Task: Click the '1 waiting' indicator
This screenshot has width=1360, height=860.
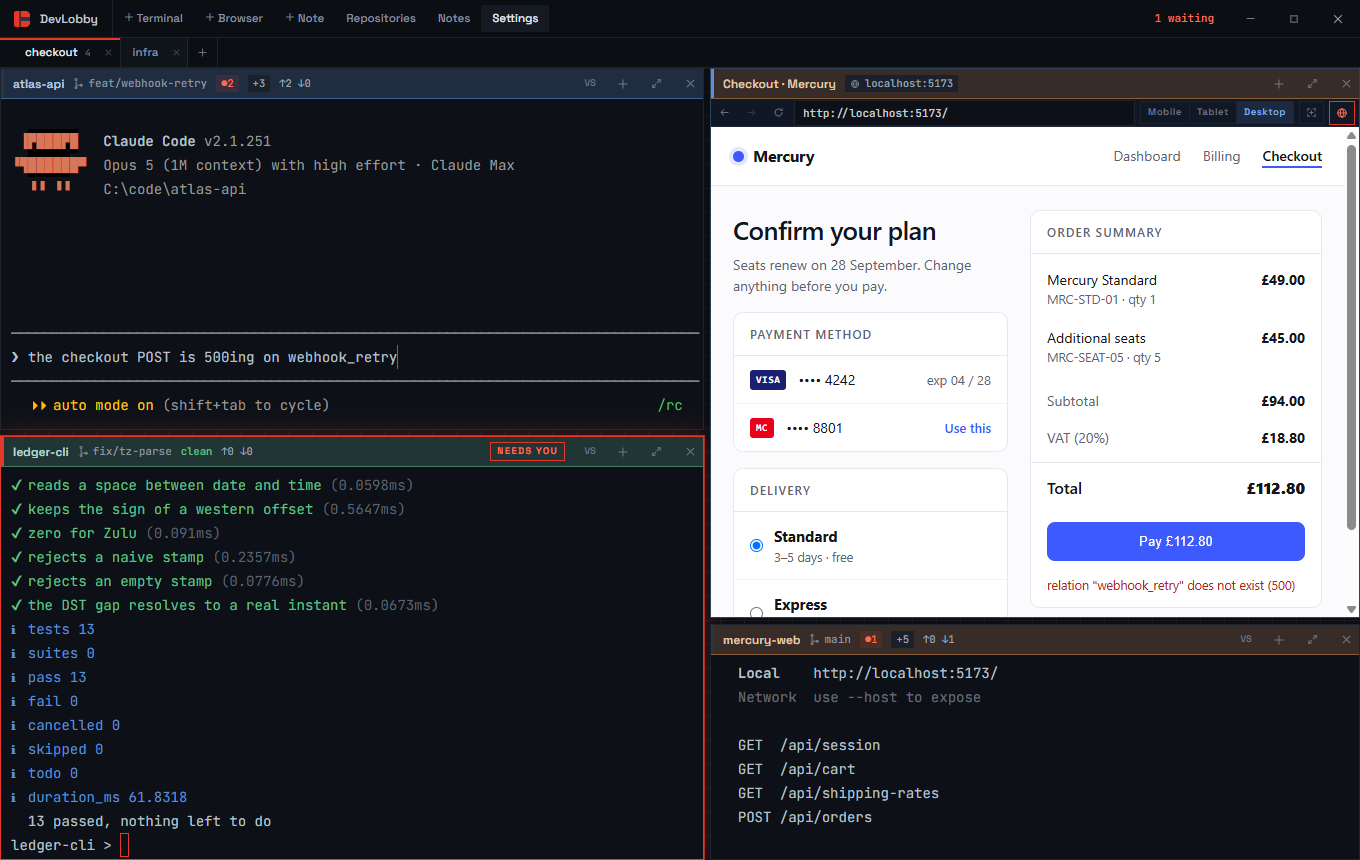Action: coord(1184,18)
